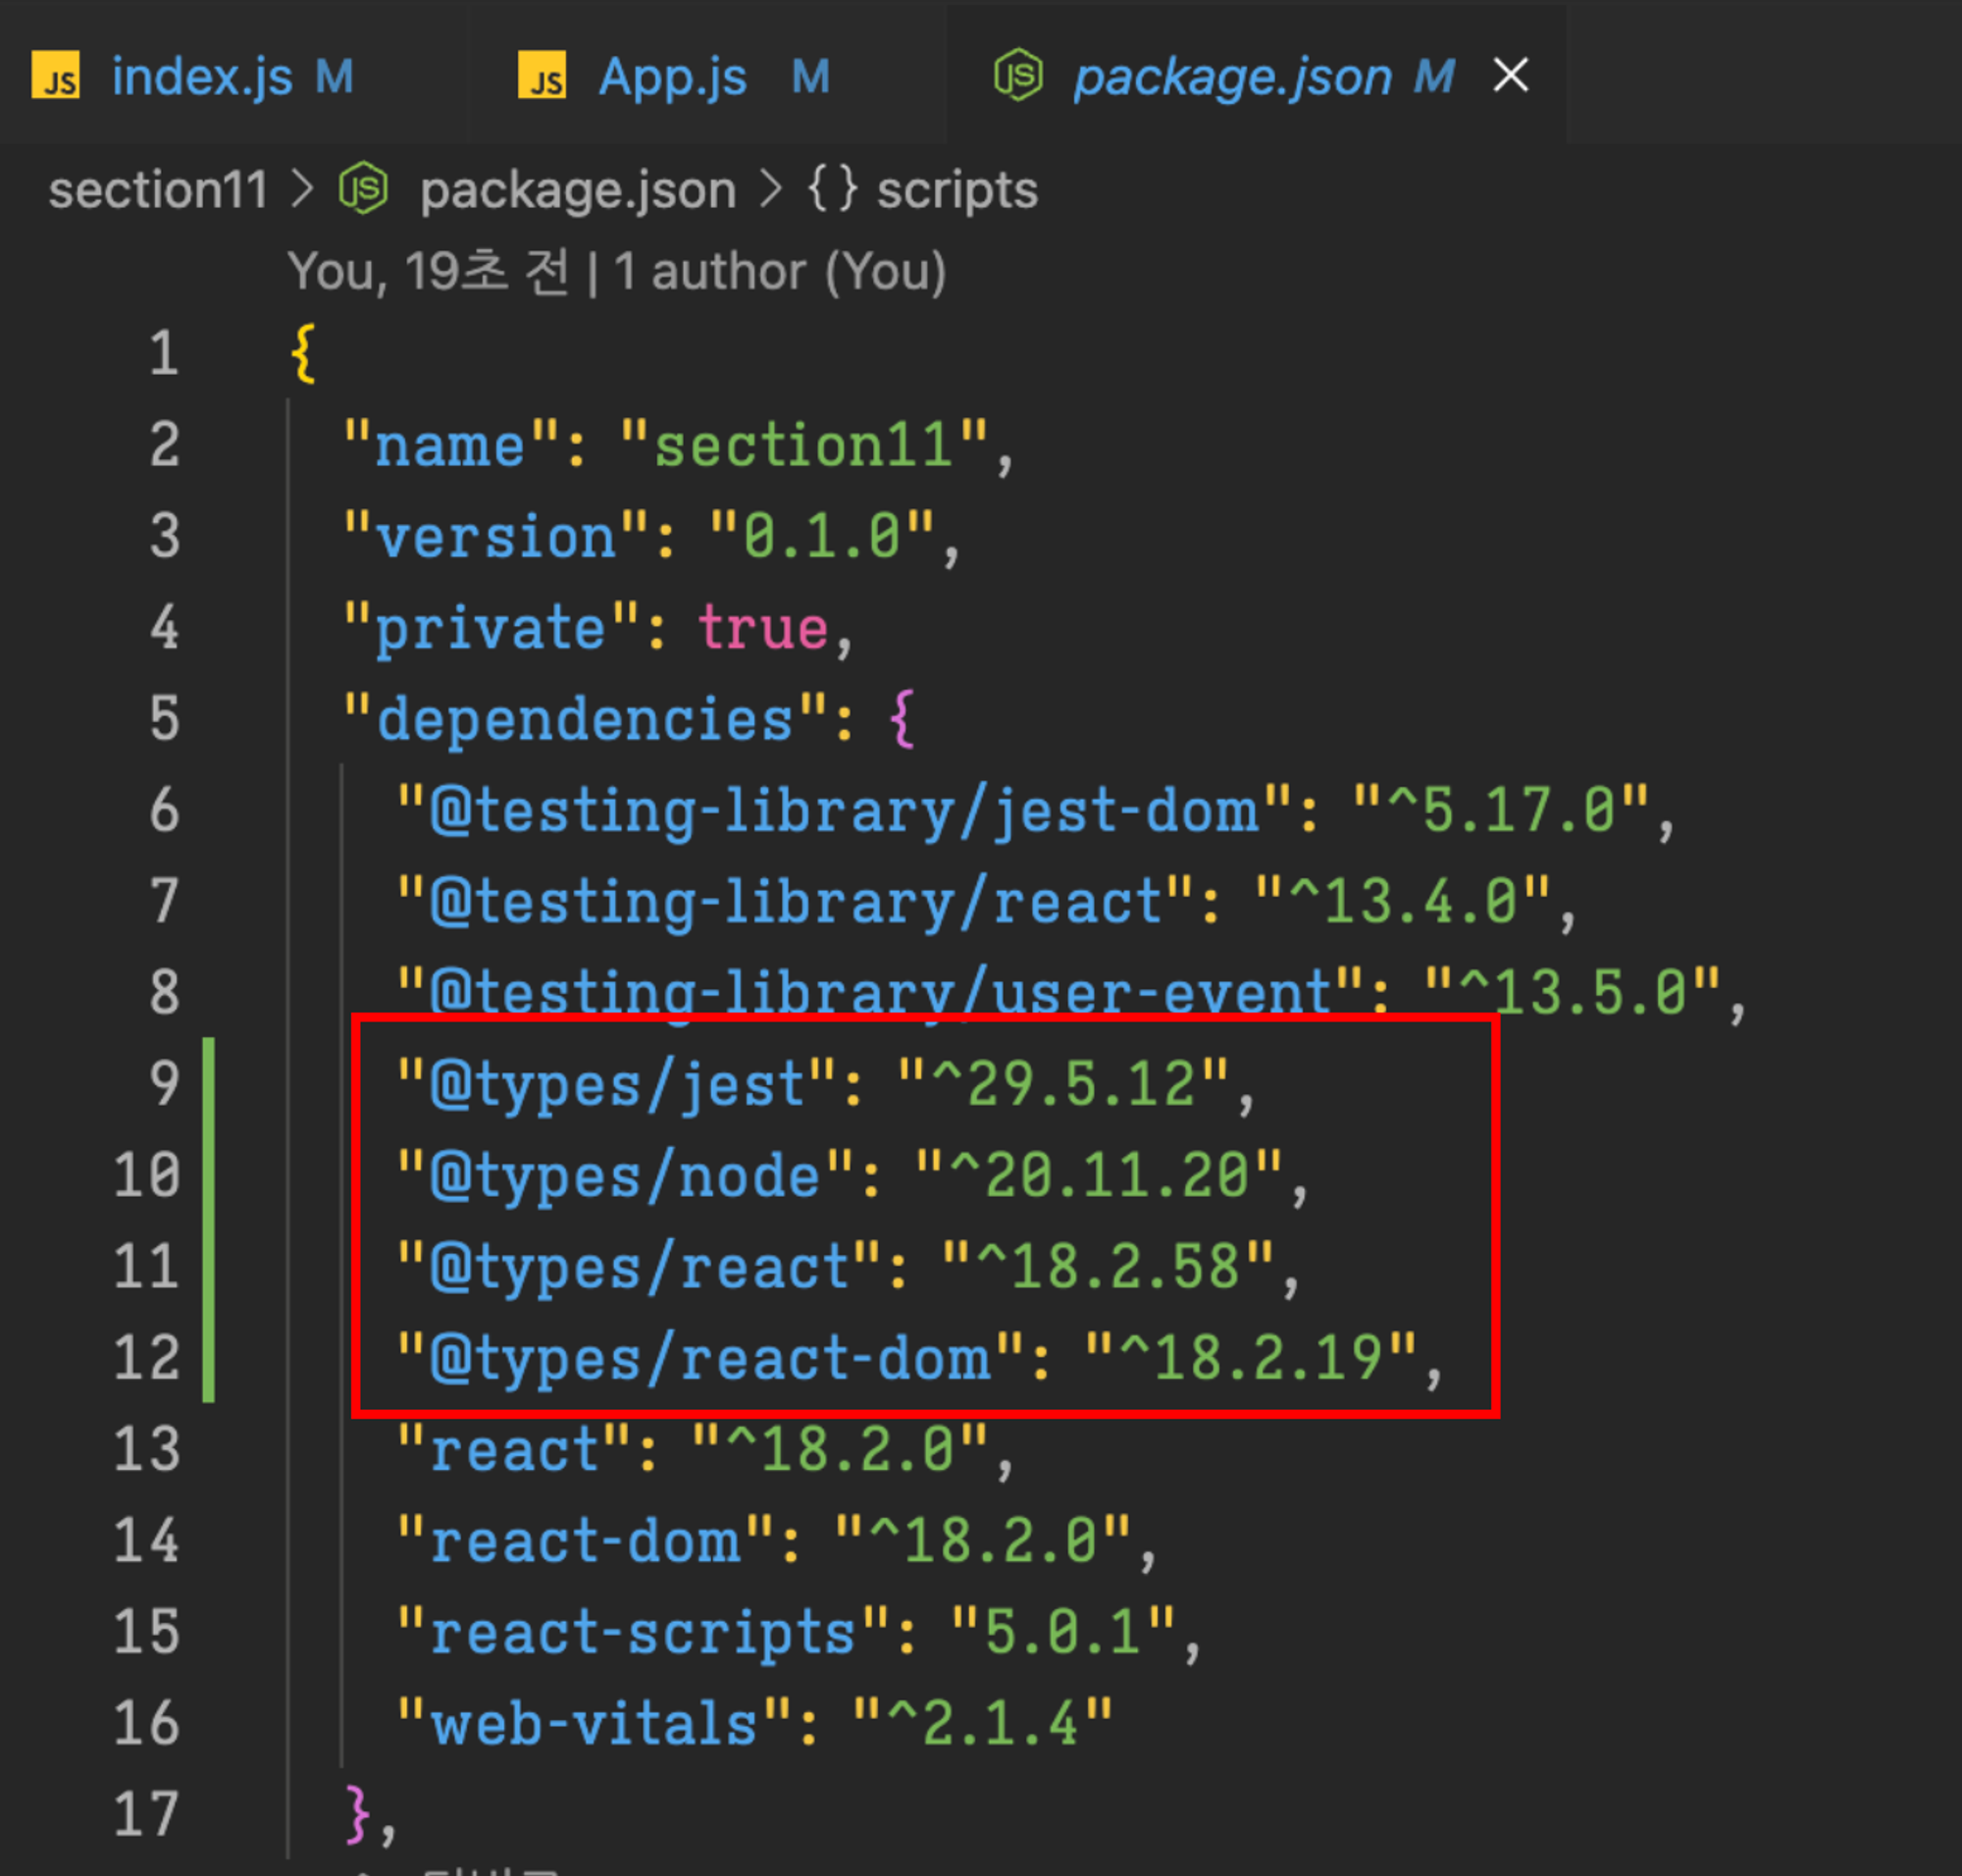Screen dimensions: 1962x1876
Task: Click the true value on line 4
Action: point(762,628)
